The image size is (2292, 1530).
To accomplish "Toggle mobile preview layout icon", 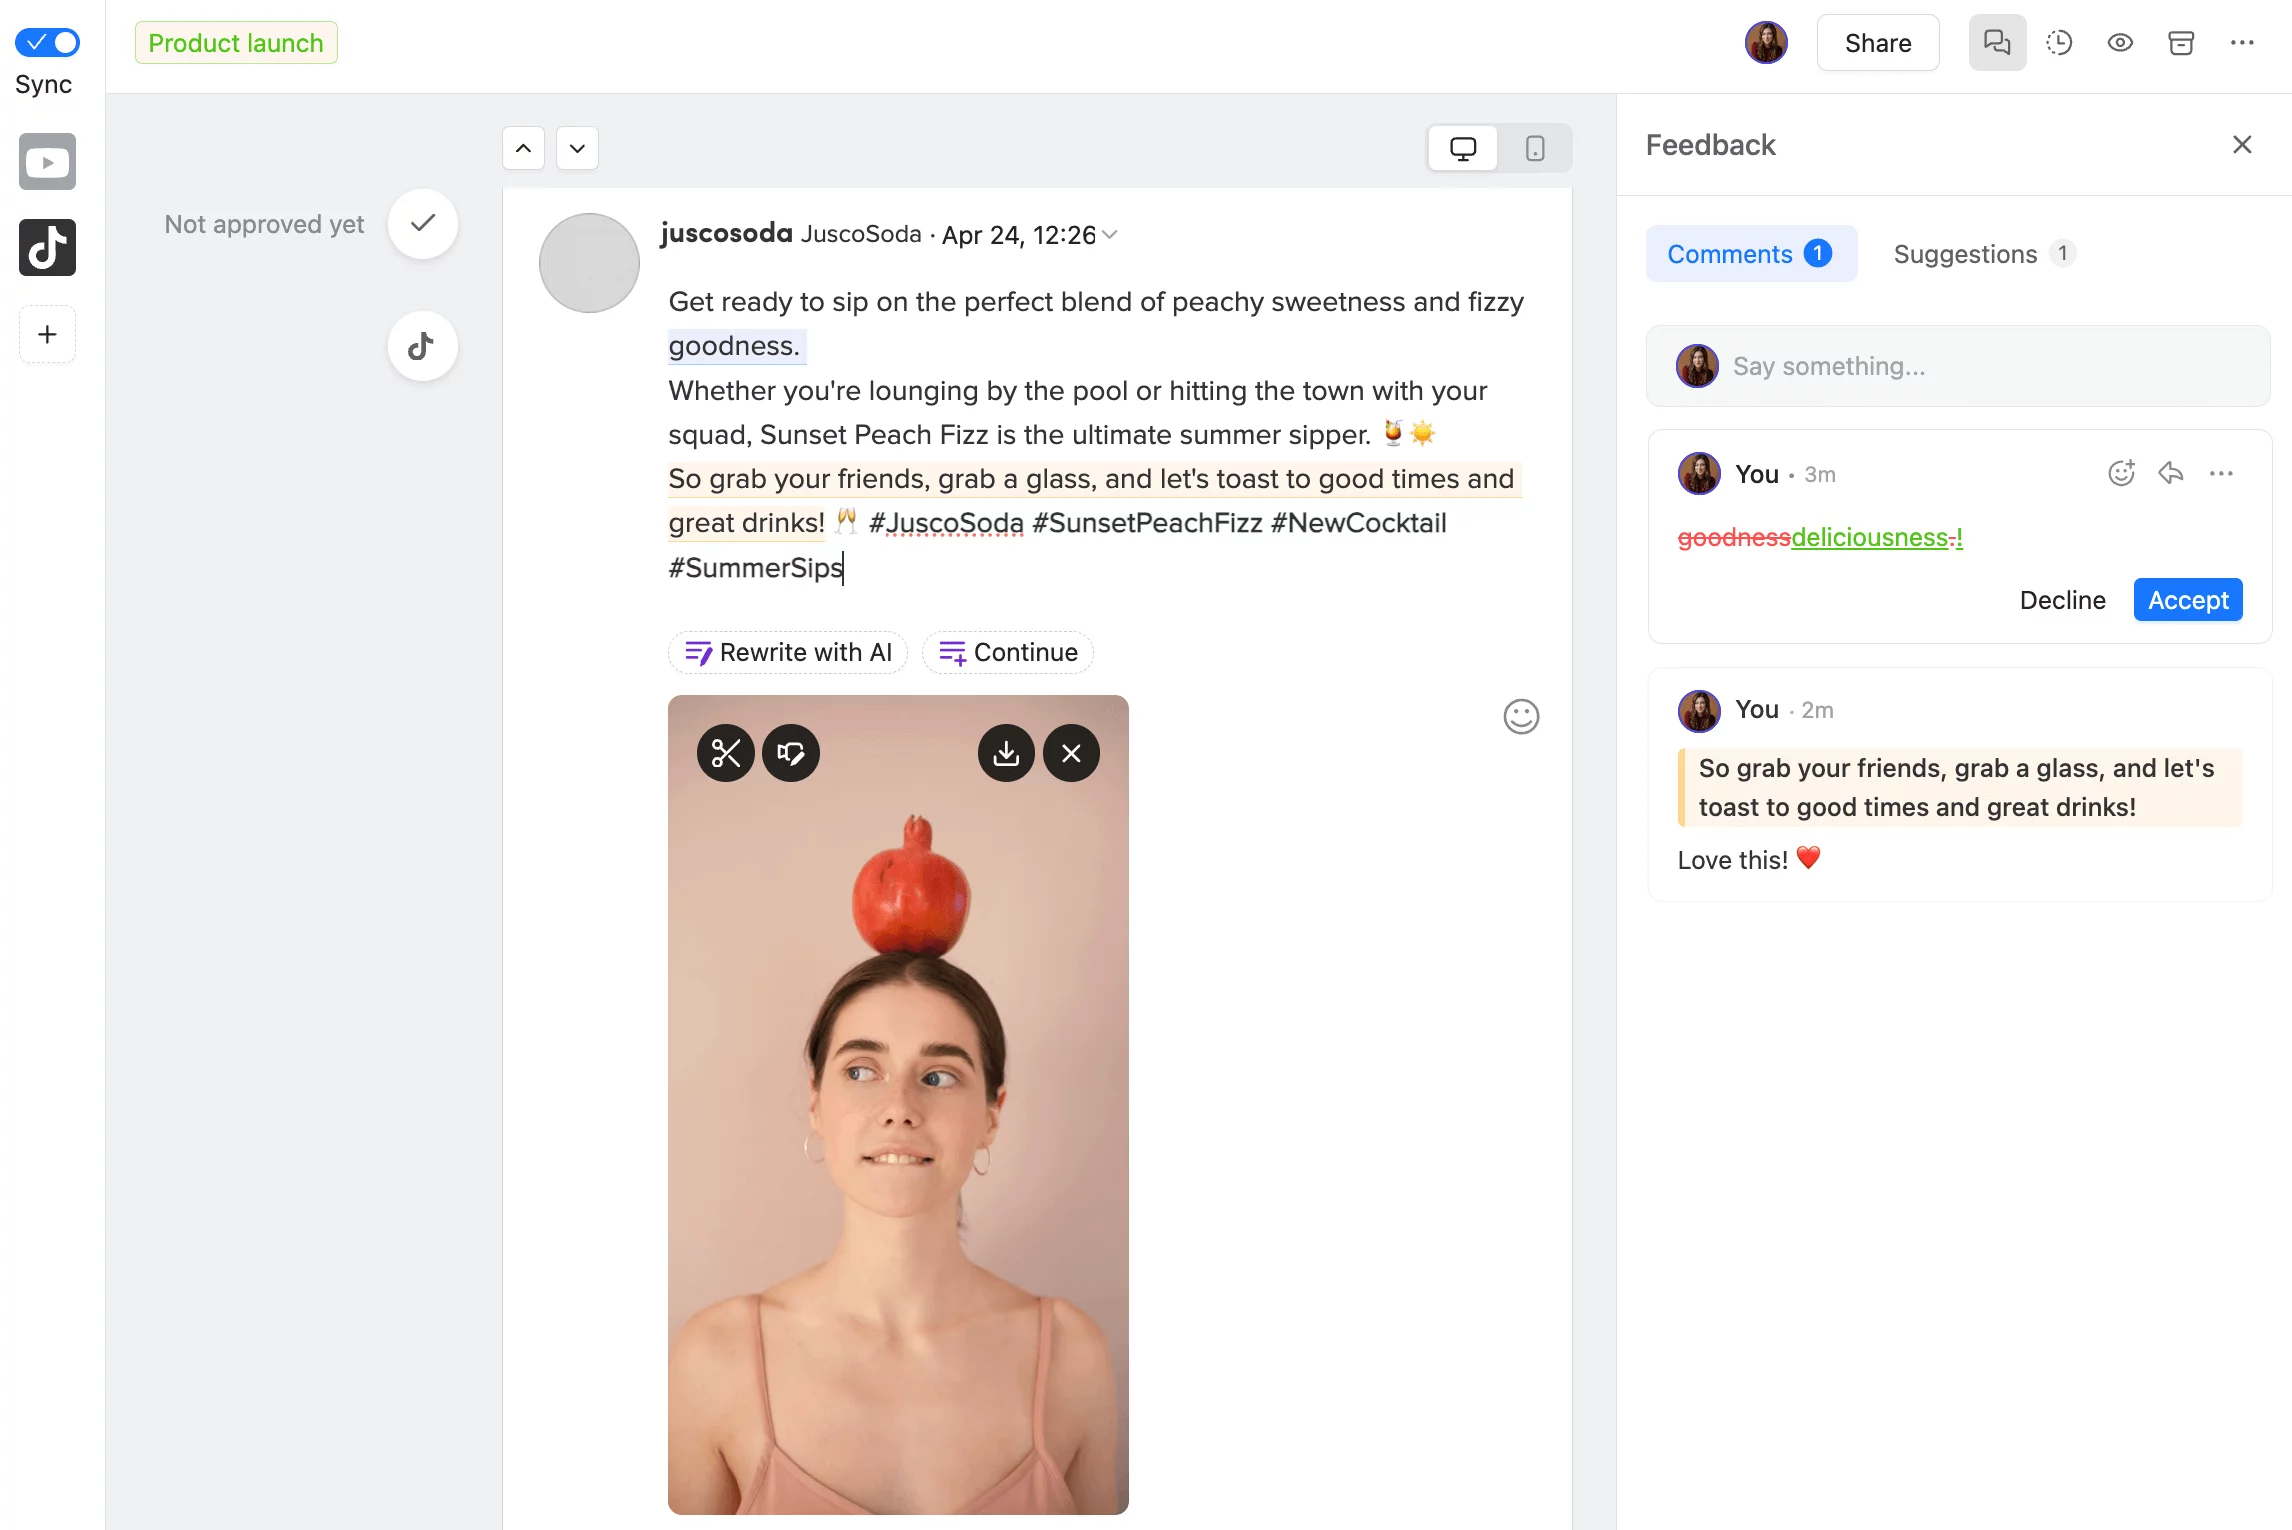I will pos(1534,149).
